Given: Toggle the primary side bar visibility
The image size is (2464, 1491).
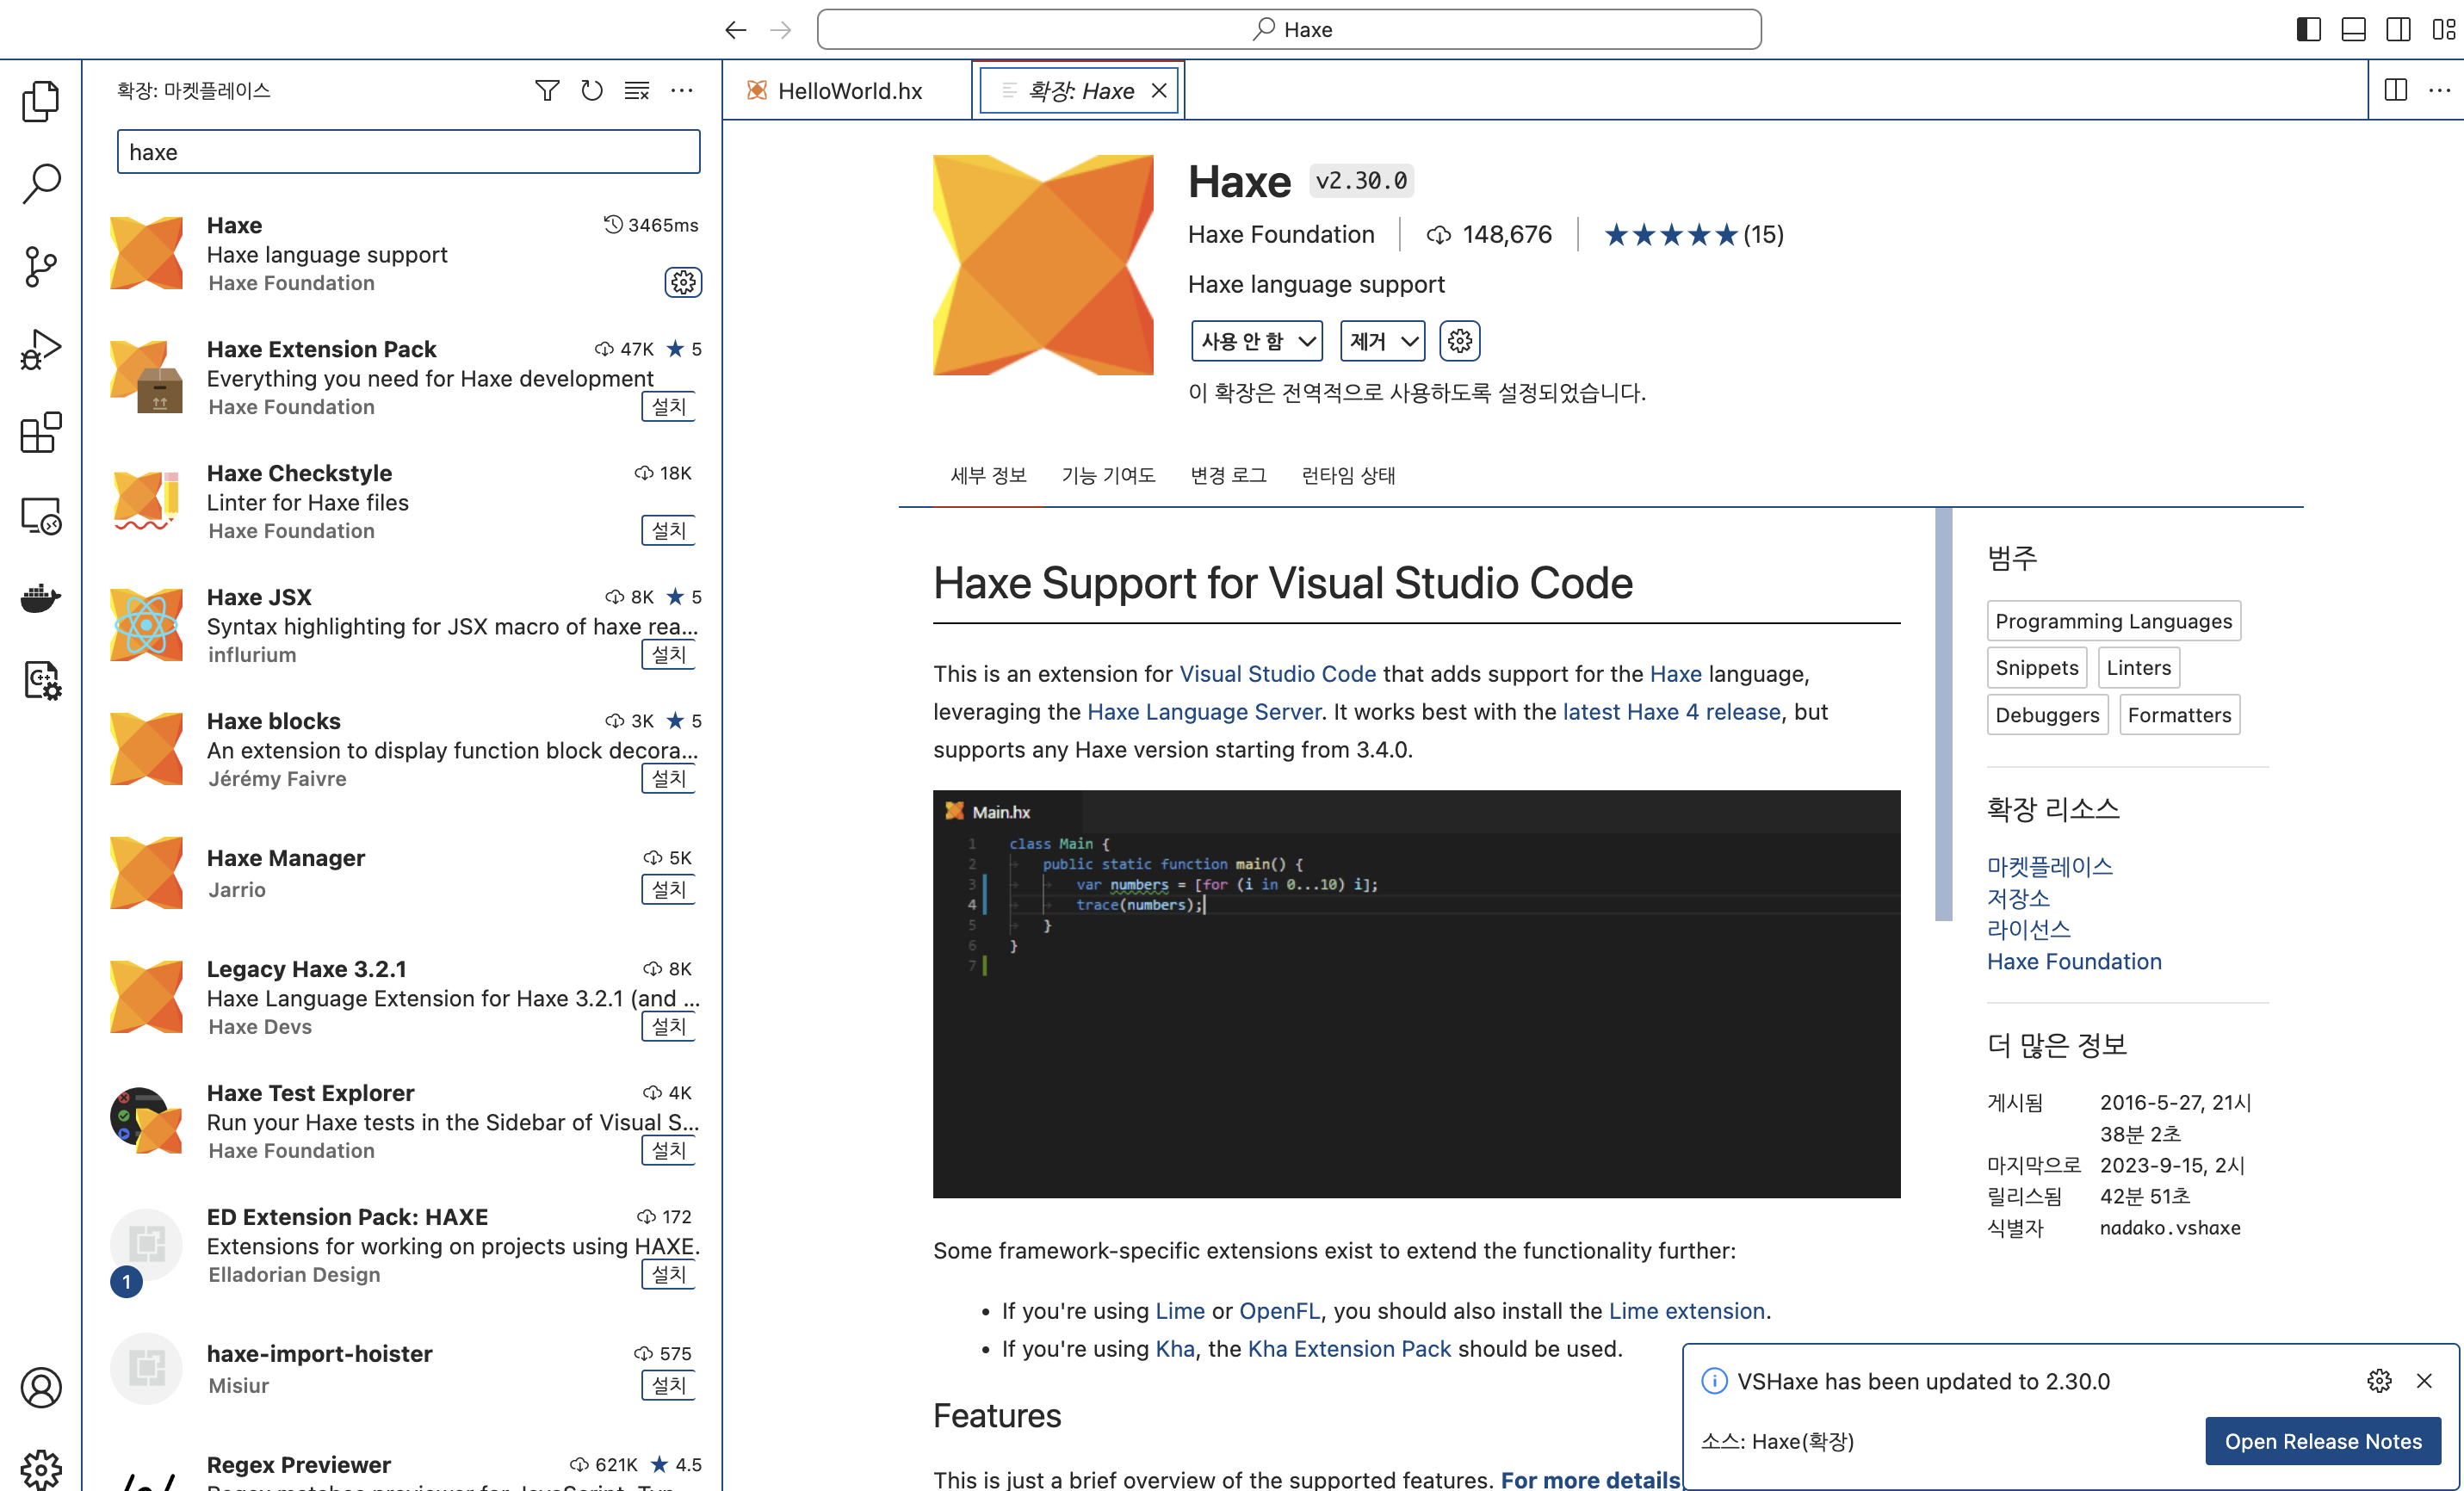Looking at the screenshot, I should (2308, 29).
